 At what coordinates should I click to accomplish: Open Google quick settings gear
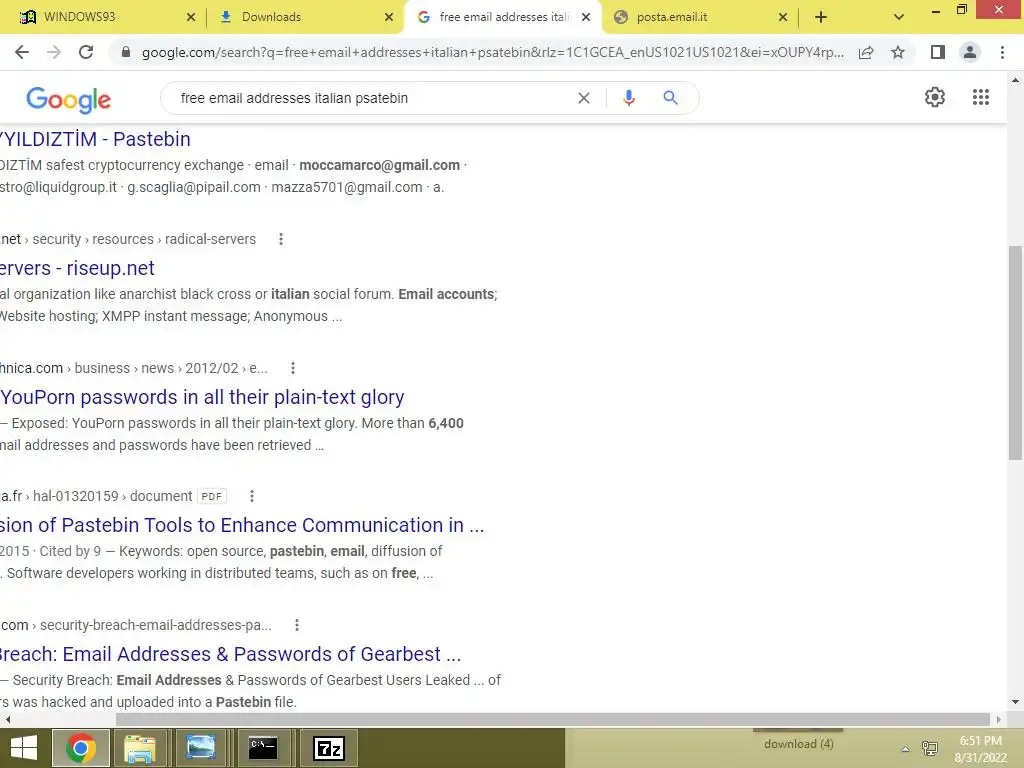(935, 97)
